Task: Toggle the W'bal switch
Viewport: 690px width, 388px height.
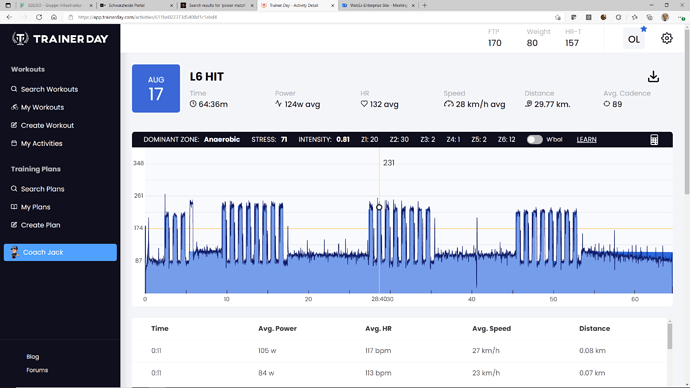Action: (535, 139)
